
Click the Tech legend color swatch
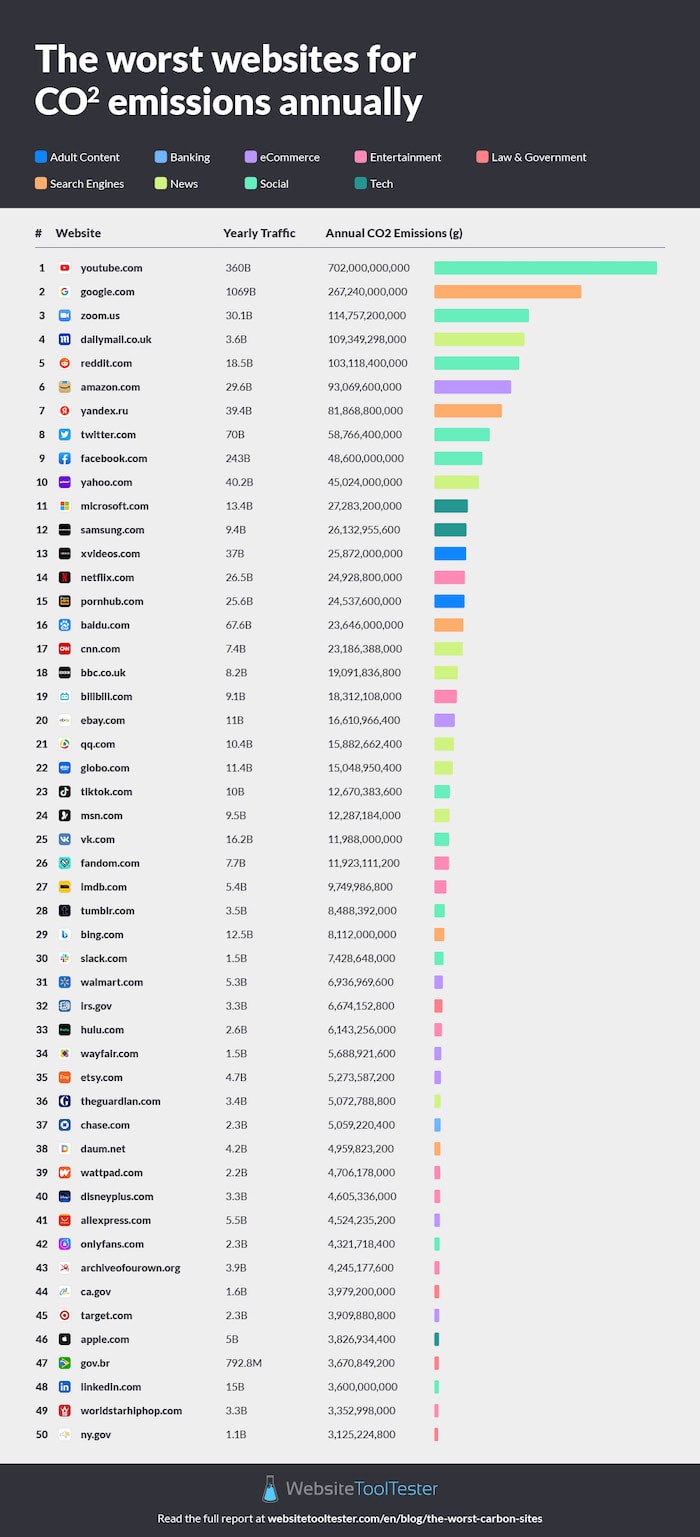click(359, 184)
